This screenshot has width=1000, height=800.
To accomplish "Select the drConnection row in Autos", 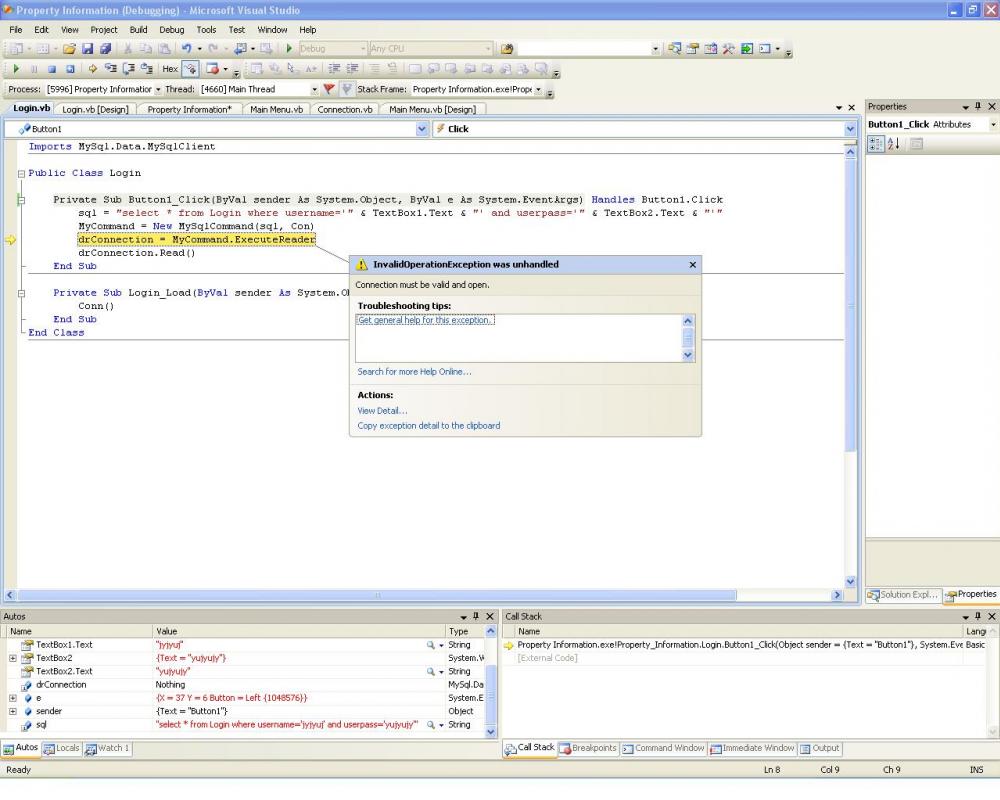I will click(x=247, y=685).
